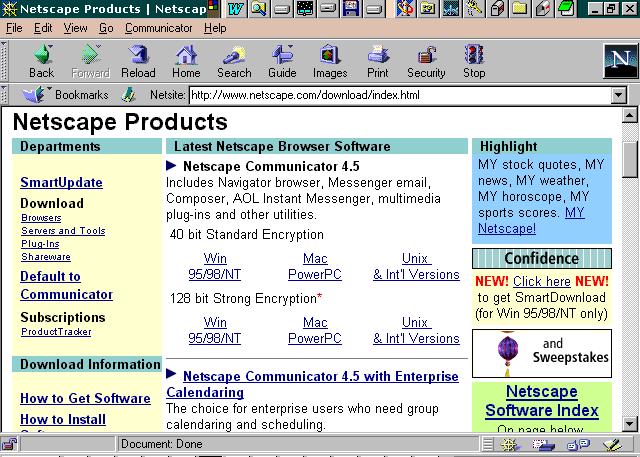Click the page scrollbar up arrow
This screenshot has height=457, width=640.
[630, 115]
